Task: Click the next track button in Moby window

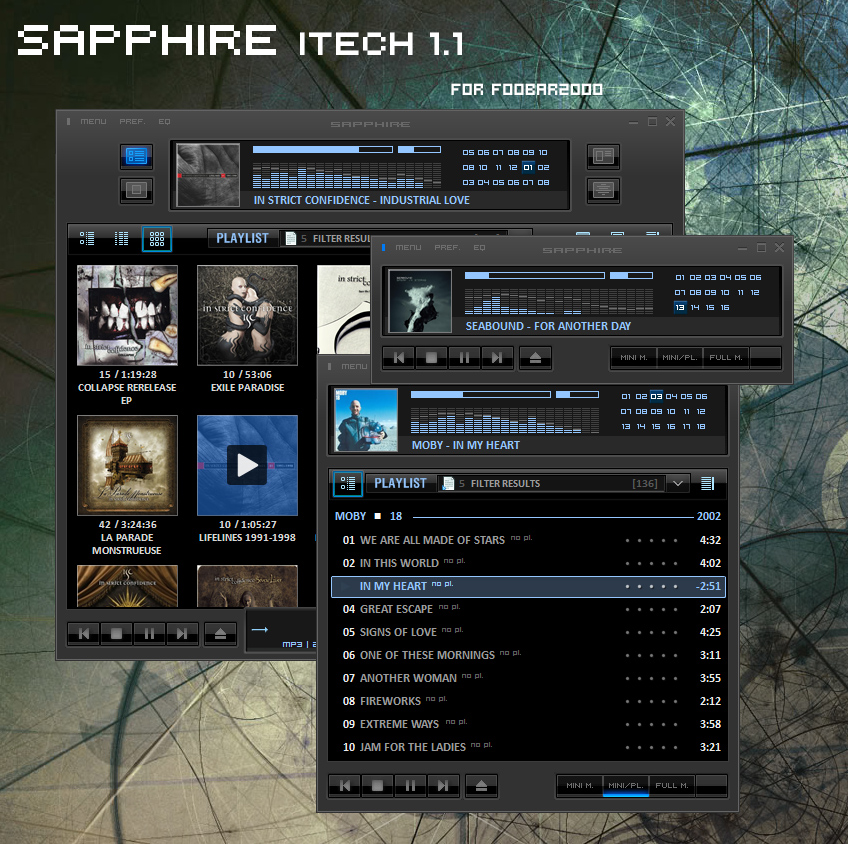Action: (443, 786)
